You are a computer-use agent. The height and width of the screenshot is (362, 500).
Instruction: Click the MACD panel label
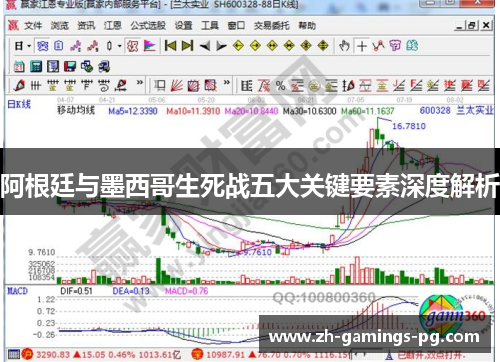[x=17, y=291]
